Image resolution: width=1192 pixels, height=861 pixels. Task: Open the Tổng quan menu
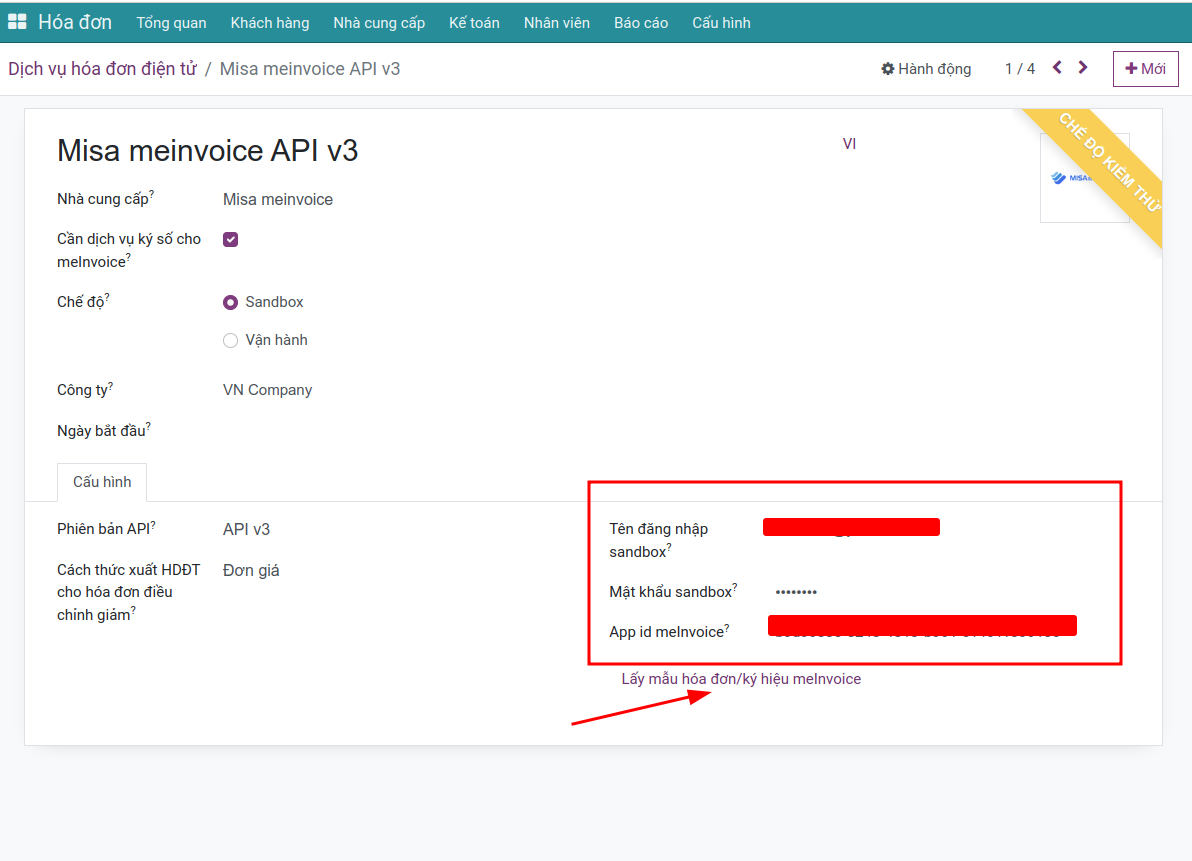click(x=171, y=22)
